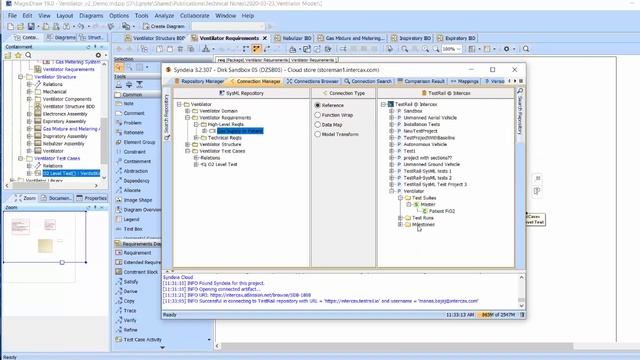Screen dimensions: 640x360
Task: Expand Ventilator Structure in SysML Repository tree
Action: (187, 144)
